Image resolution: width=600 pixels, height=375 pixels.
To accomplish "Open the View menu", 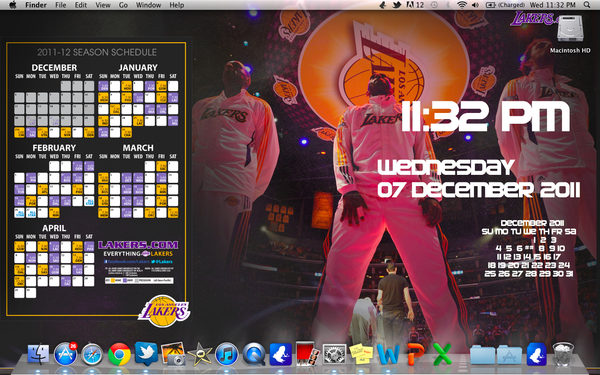I will (103, 5).
